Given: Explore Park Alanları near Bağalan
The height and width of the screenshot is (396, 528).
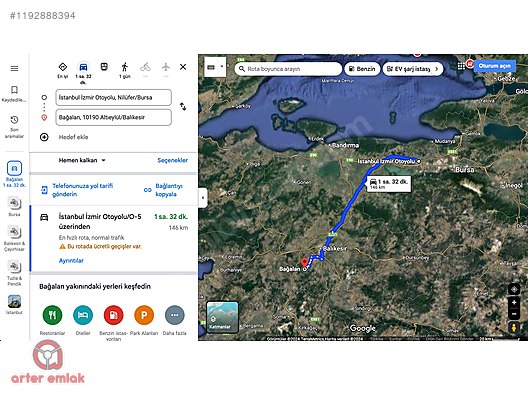Looking at the screenshot, I should click(144, 320).
